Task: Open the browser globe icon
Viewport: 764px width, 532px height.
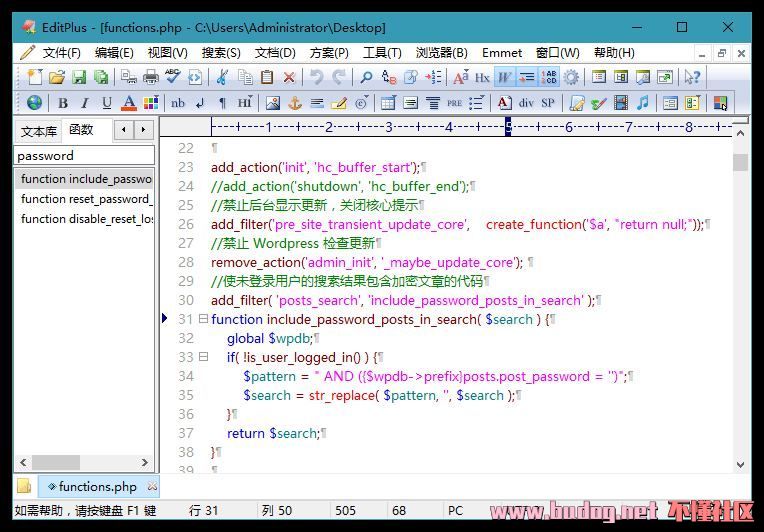Action: click(34, 103)
